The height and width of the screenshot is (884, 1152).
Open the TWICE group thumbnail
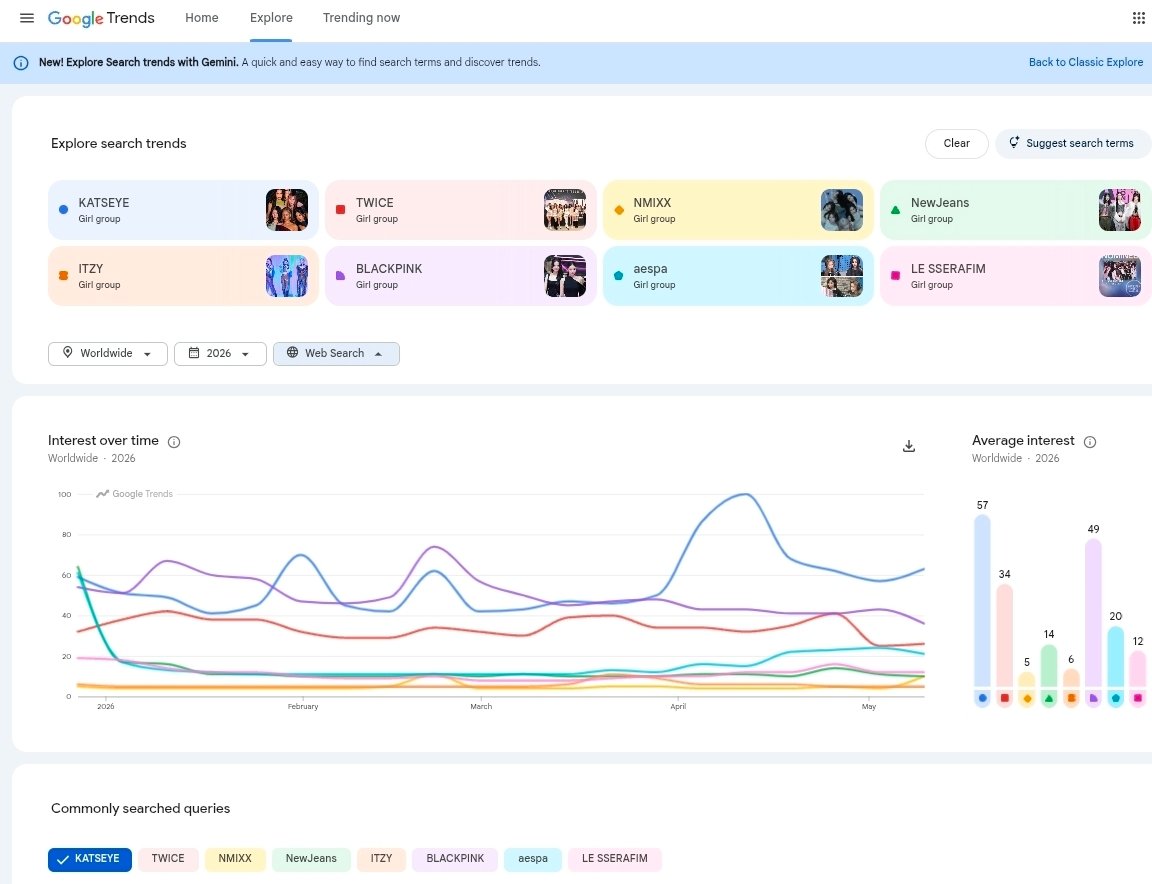coord(565,210)
